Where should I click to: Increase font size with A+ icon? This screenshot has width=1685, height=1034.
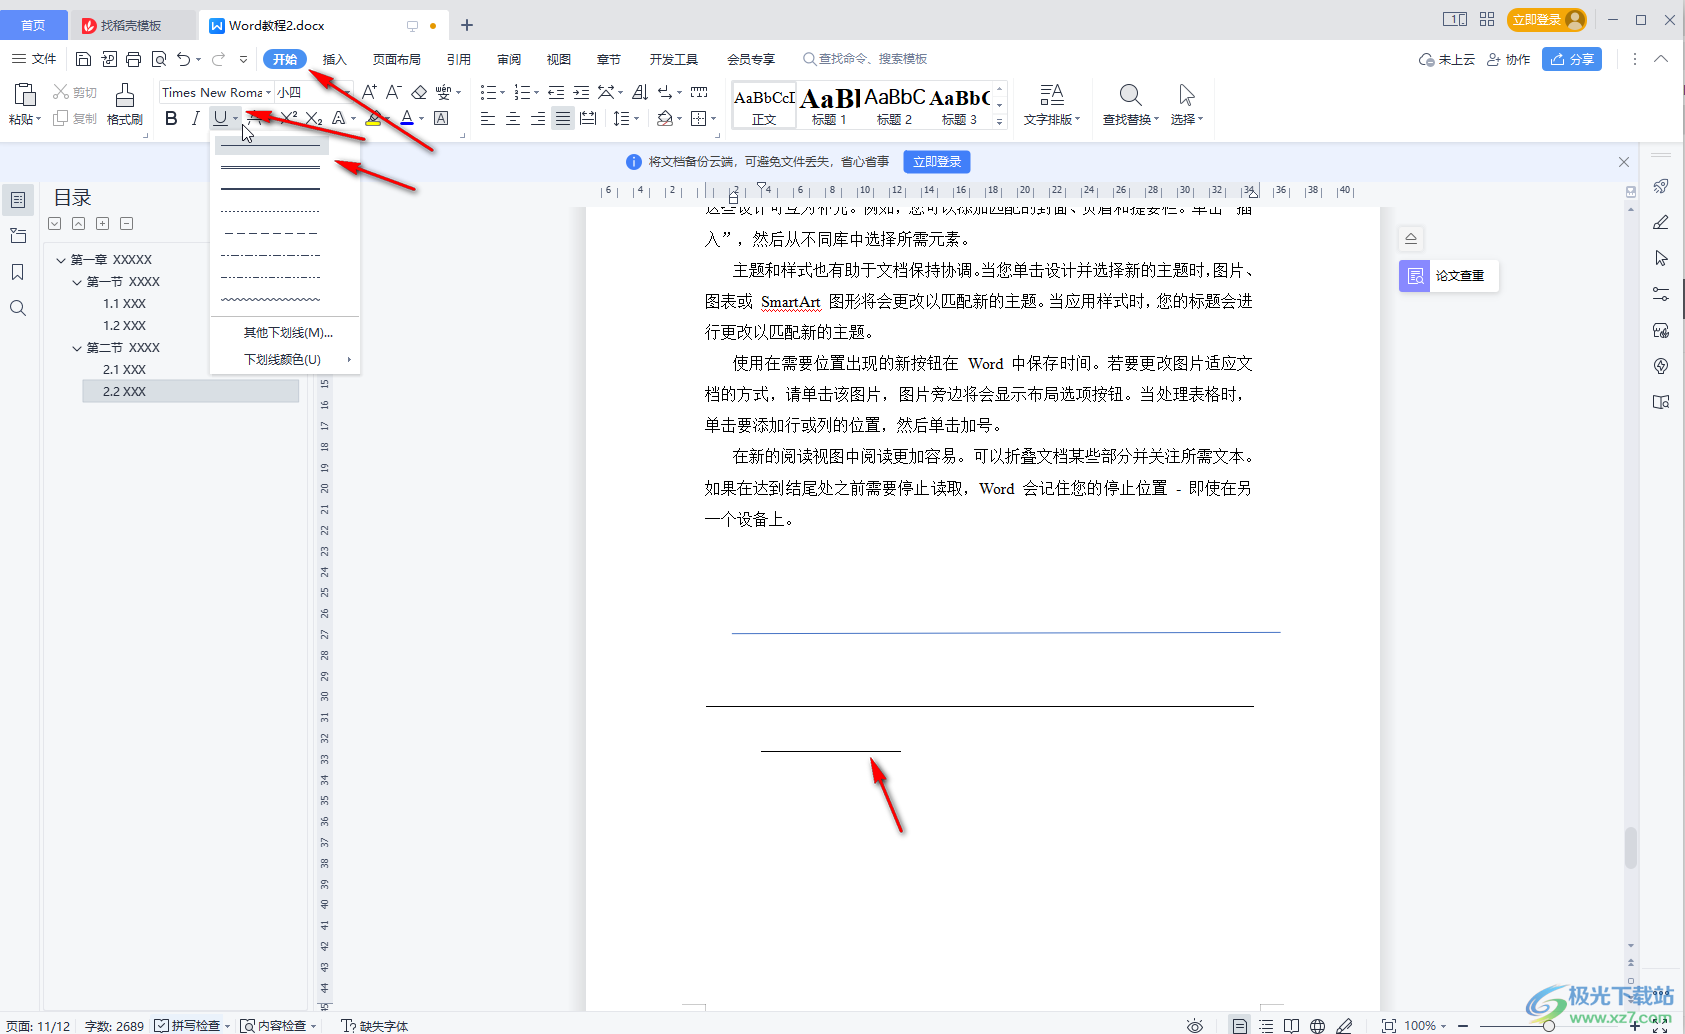(369, 92)
